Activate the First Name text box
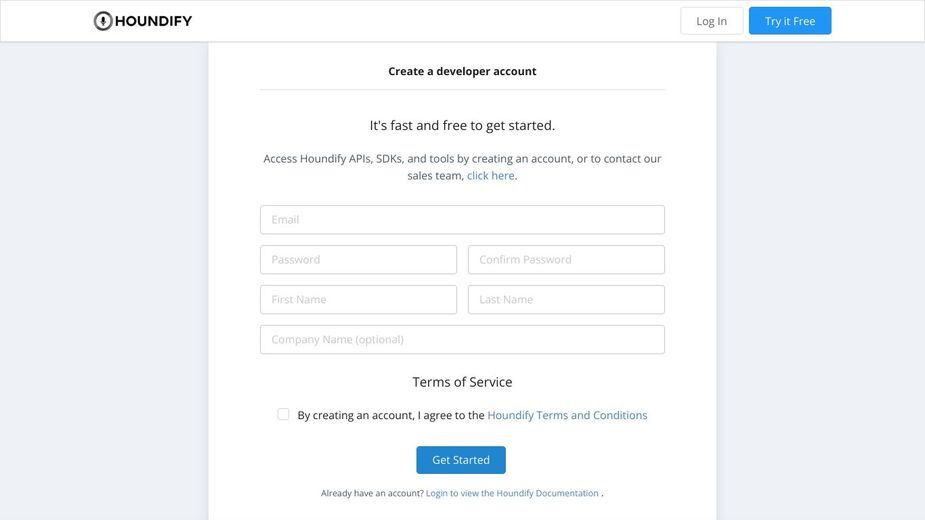This screenshot has width=925, height=520. tap(358, 300)
